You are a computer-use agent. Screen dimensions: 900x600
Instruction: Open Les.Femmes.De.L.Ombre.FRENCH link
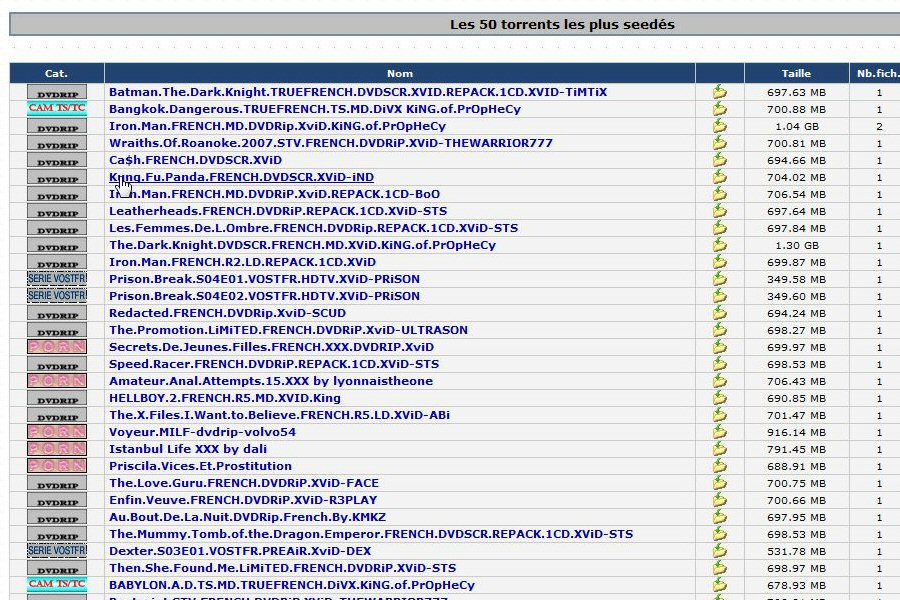[313, 228]
